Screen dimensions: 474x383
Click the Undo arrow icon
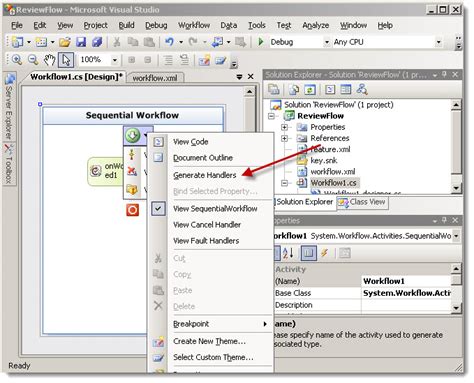point(169,42)
